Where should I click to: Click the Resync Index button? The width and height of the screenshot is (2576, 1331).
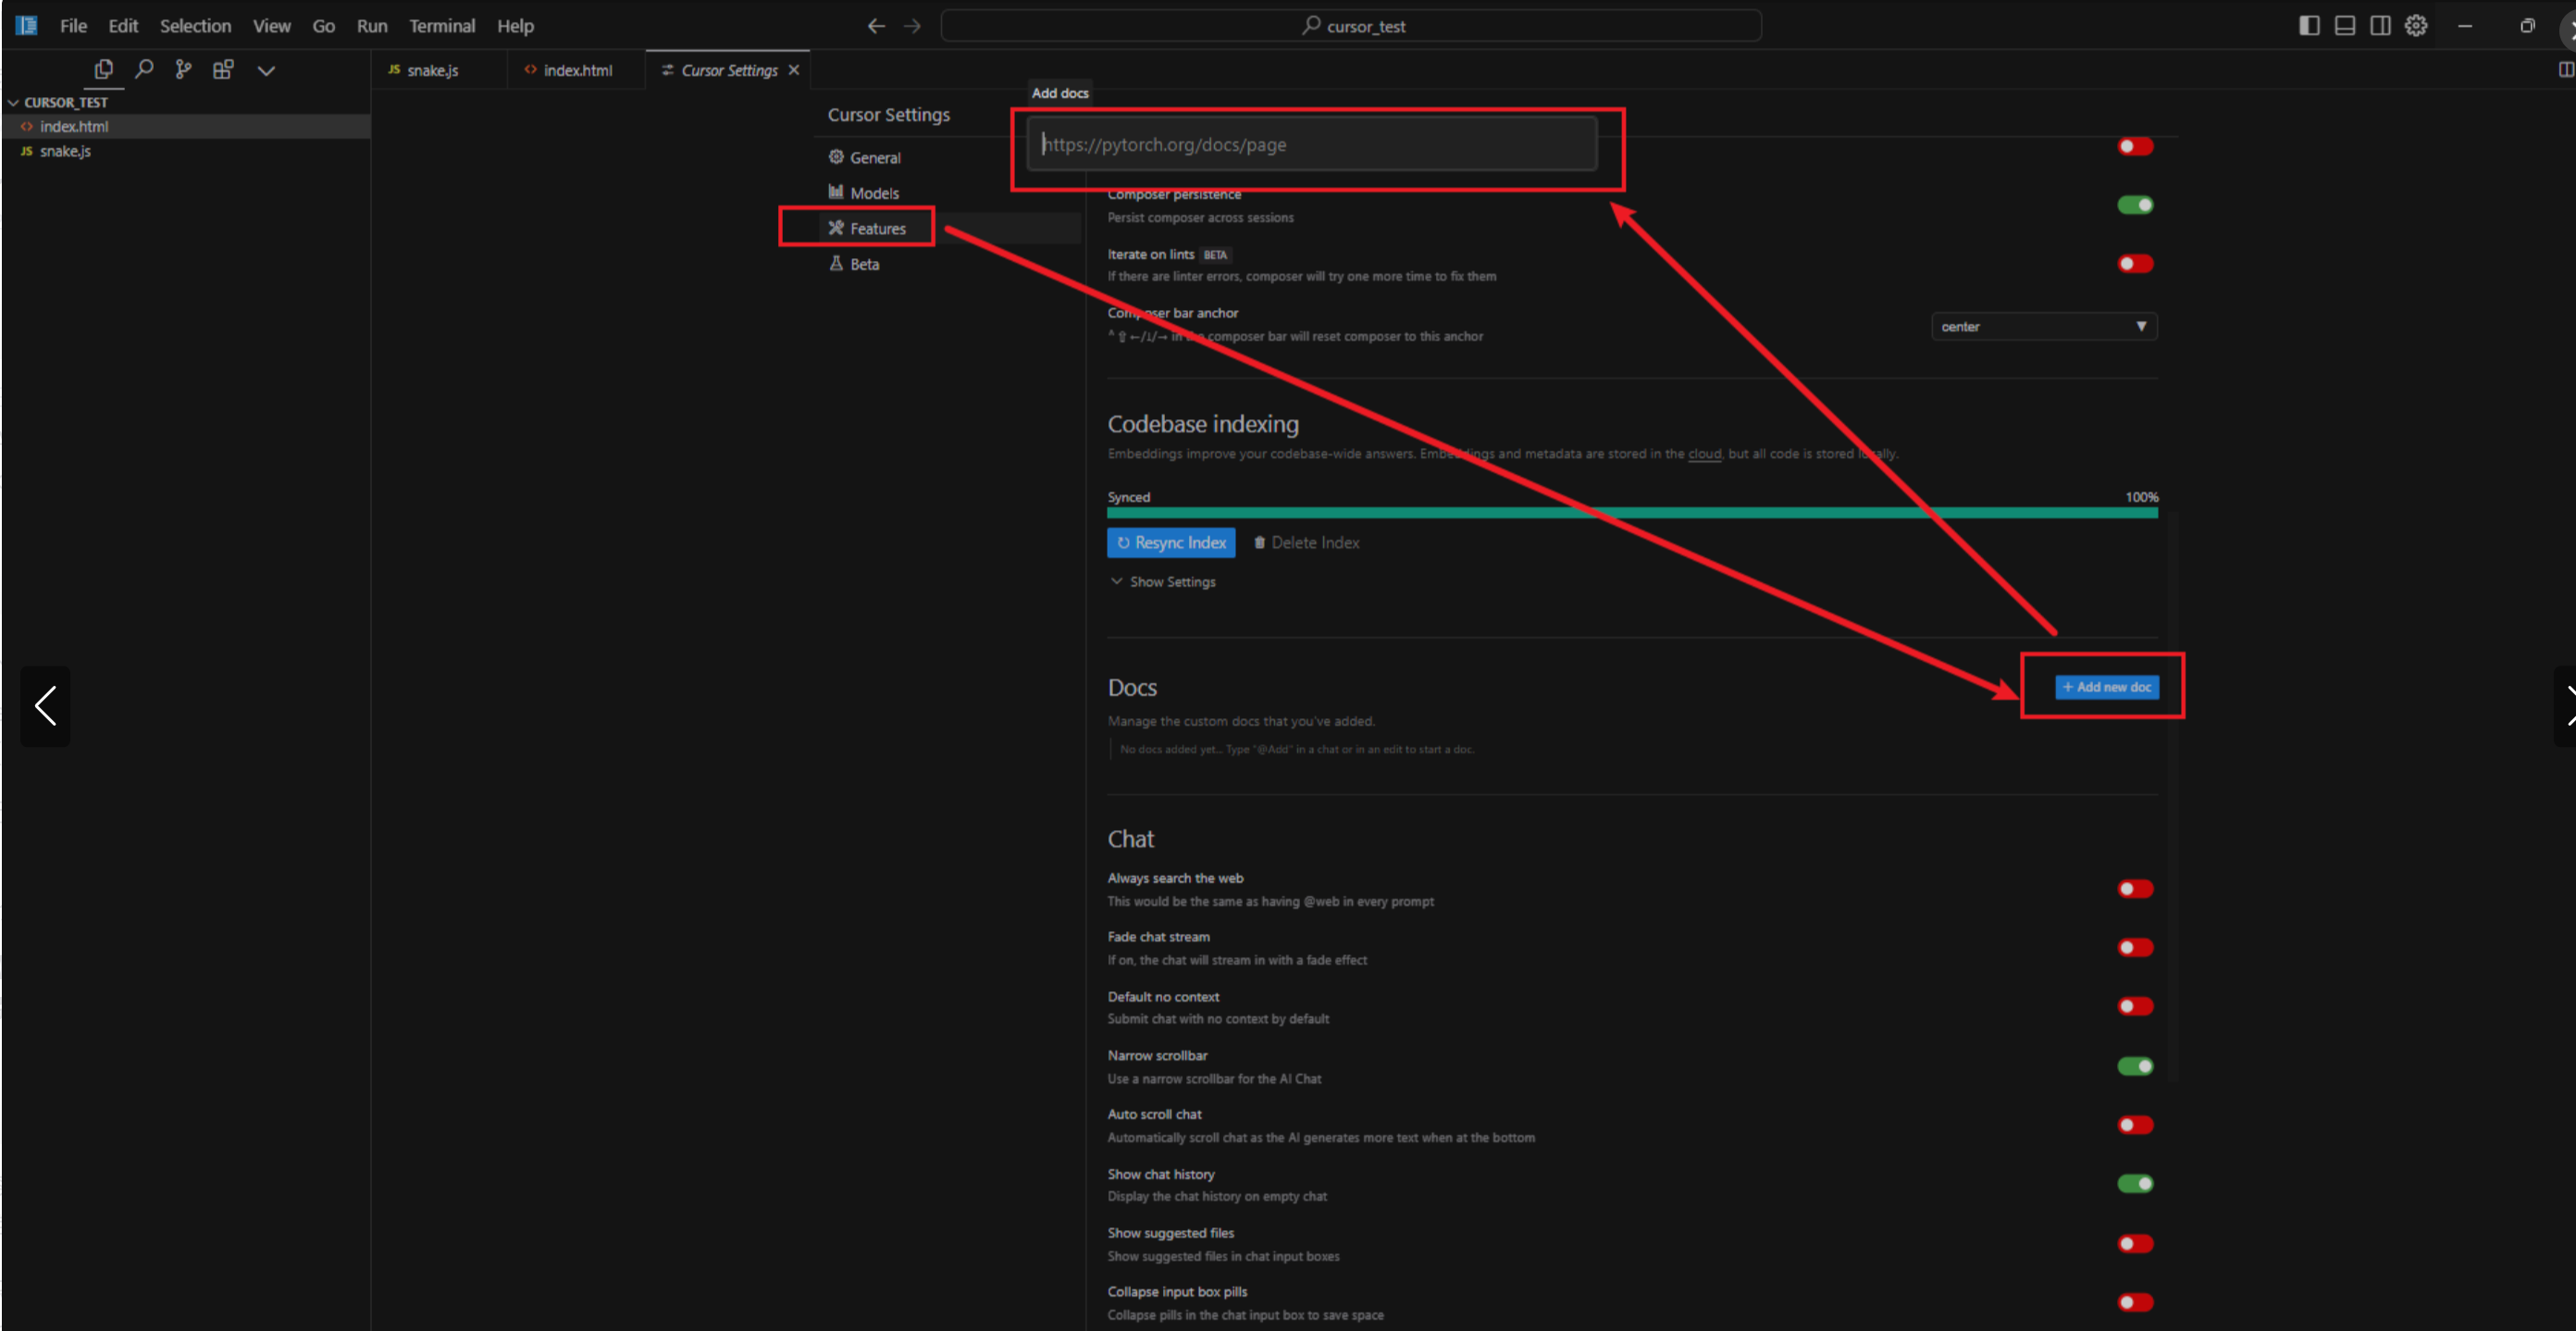coord(1170,542)
